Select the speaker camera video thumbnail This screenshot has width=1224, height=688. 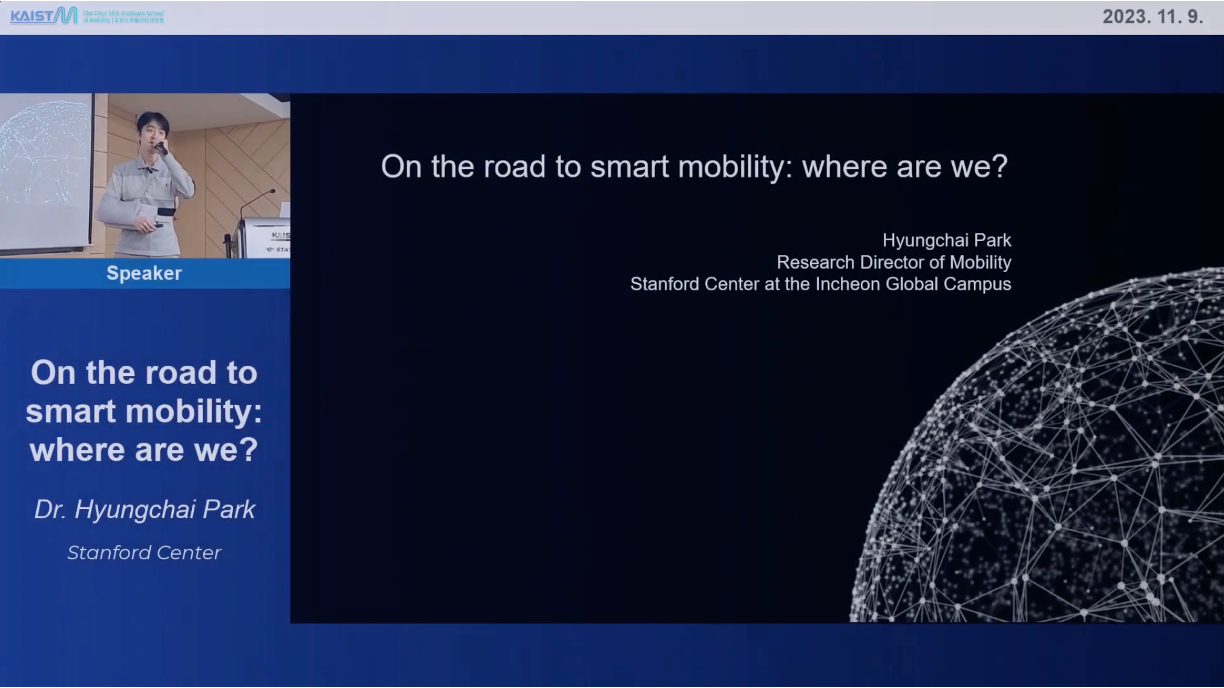point(145,175)
